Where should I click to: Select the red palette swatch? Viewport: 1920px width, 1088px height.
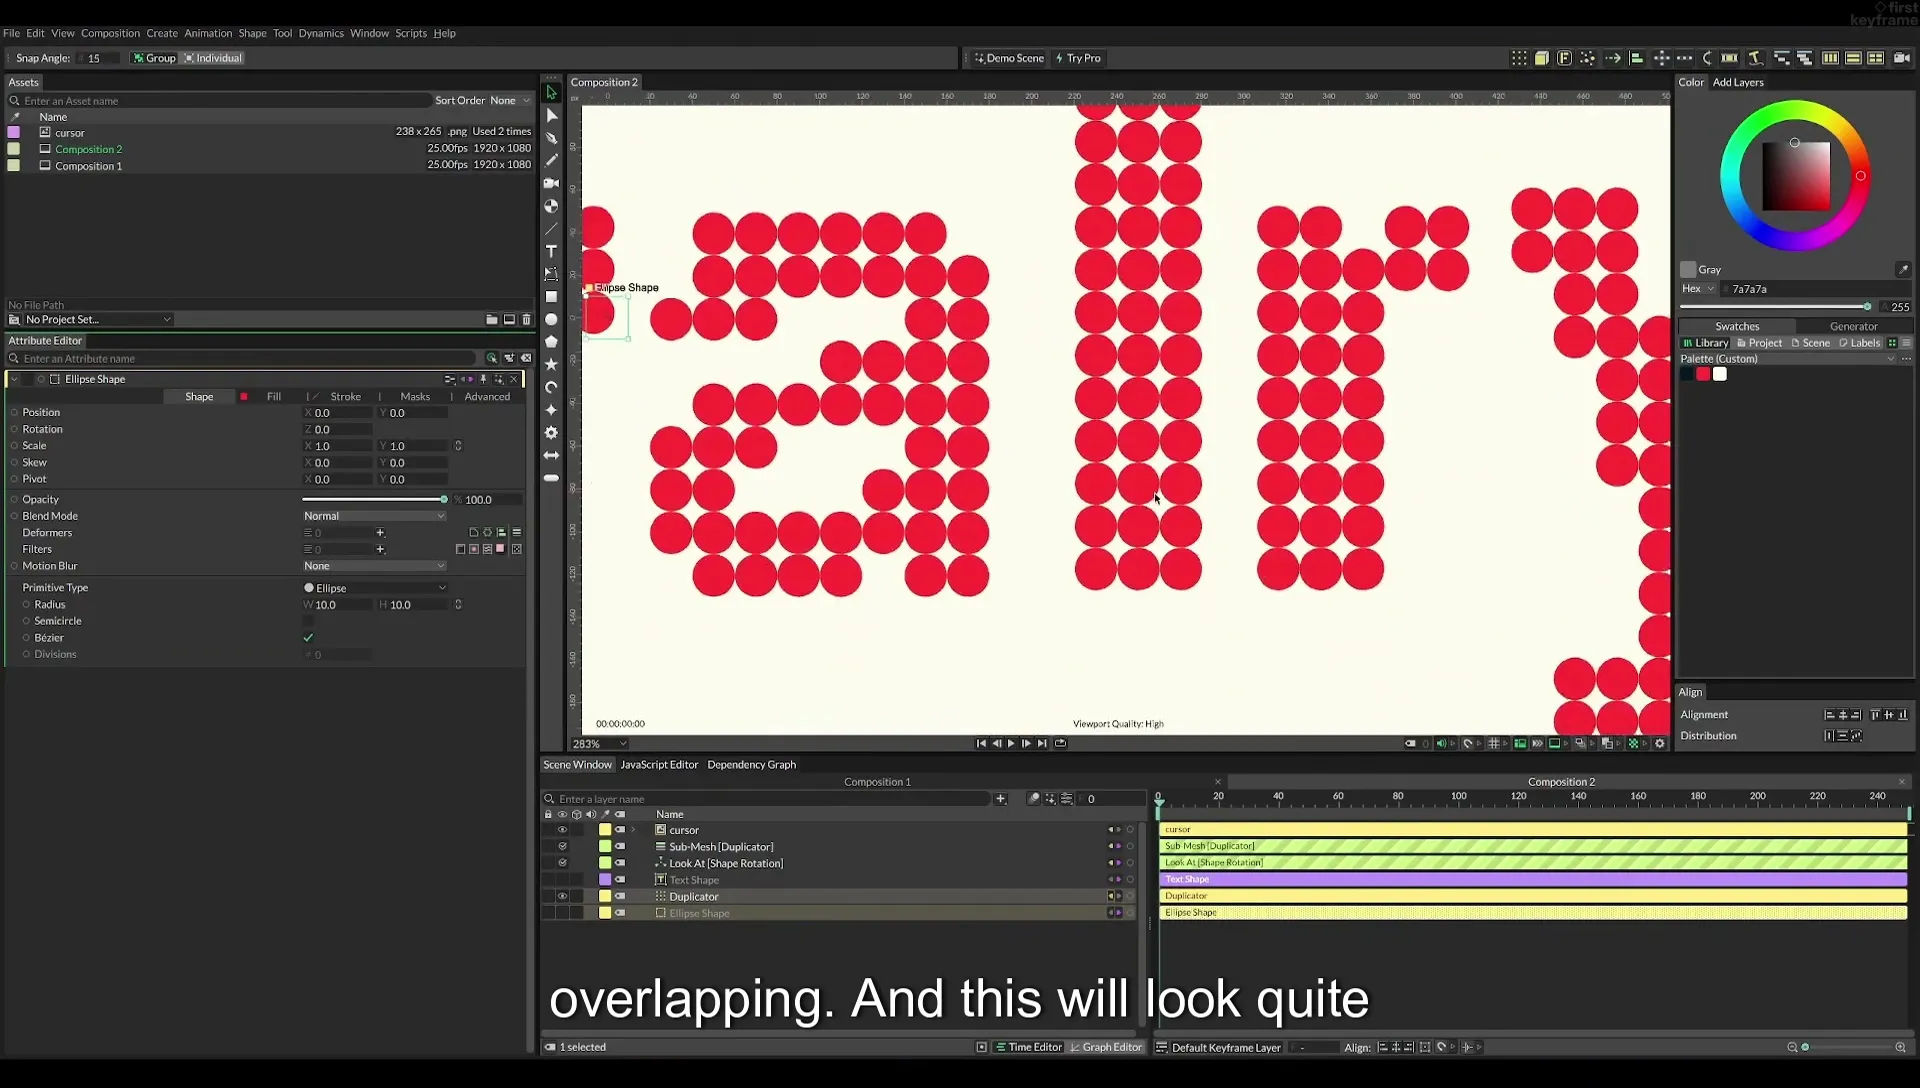tap(1703, 374)
